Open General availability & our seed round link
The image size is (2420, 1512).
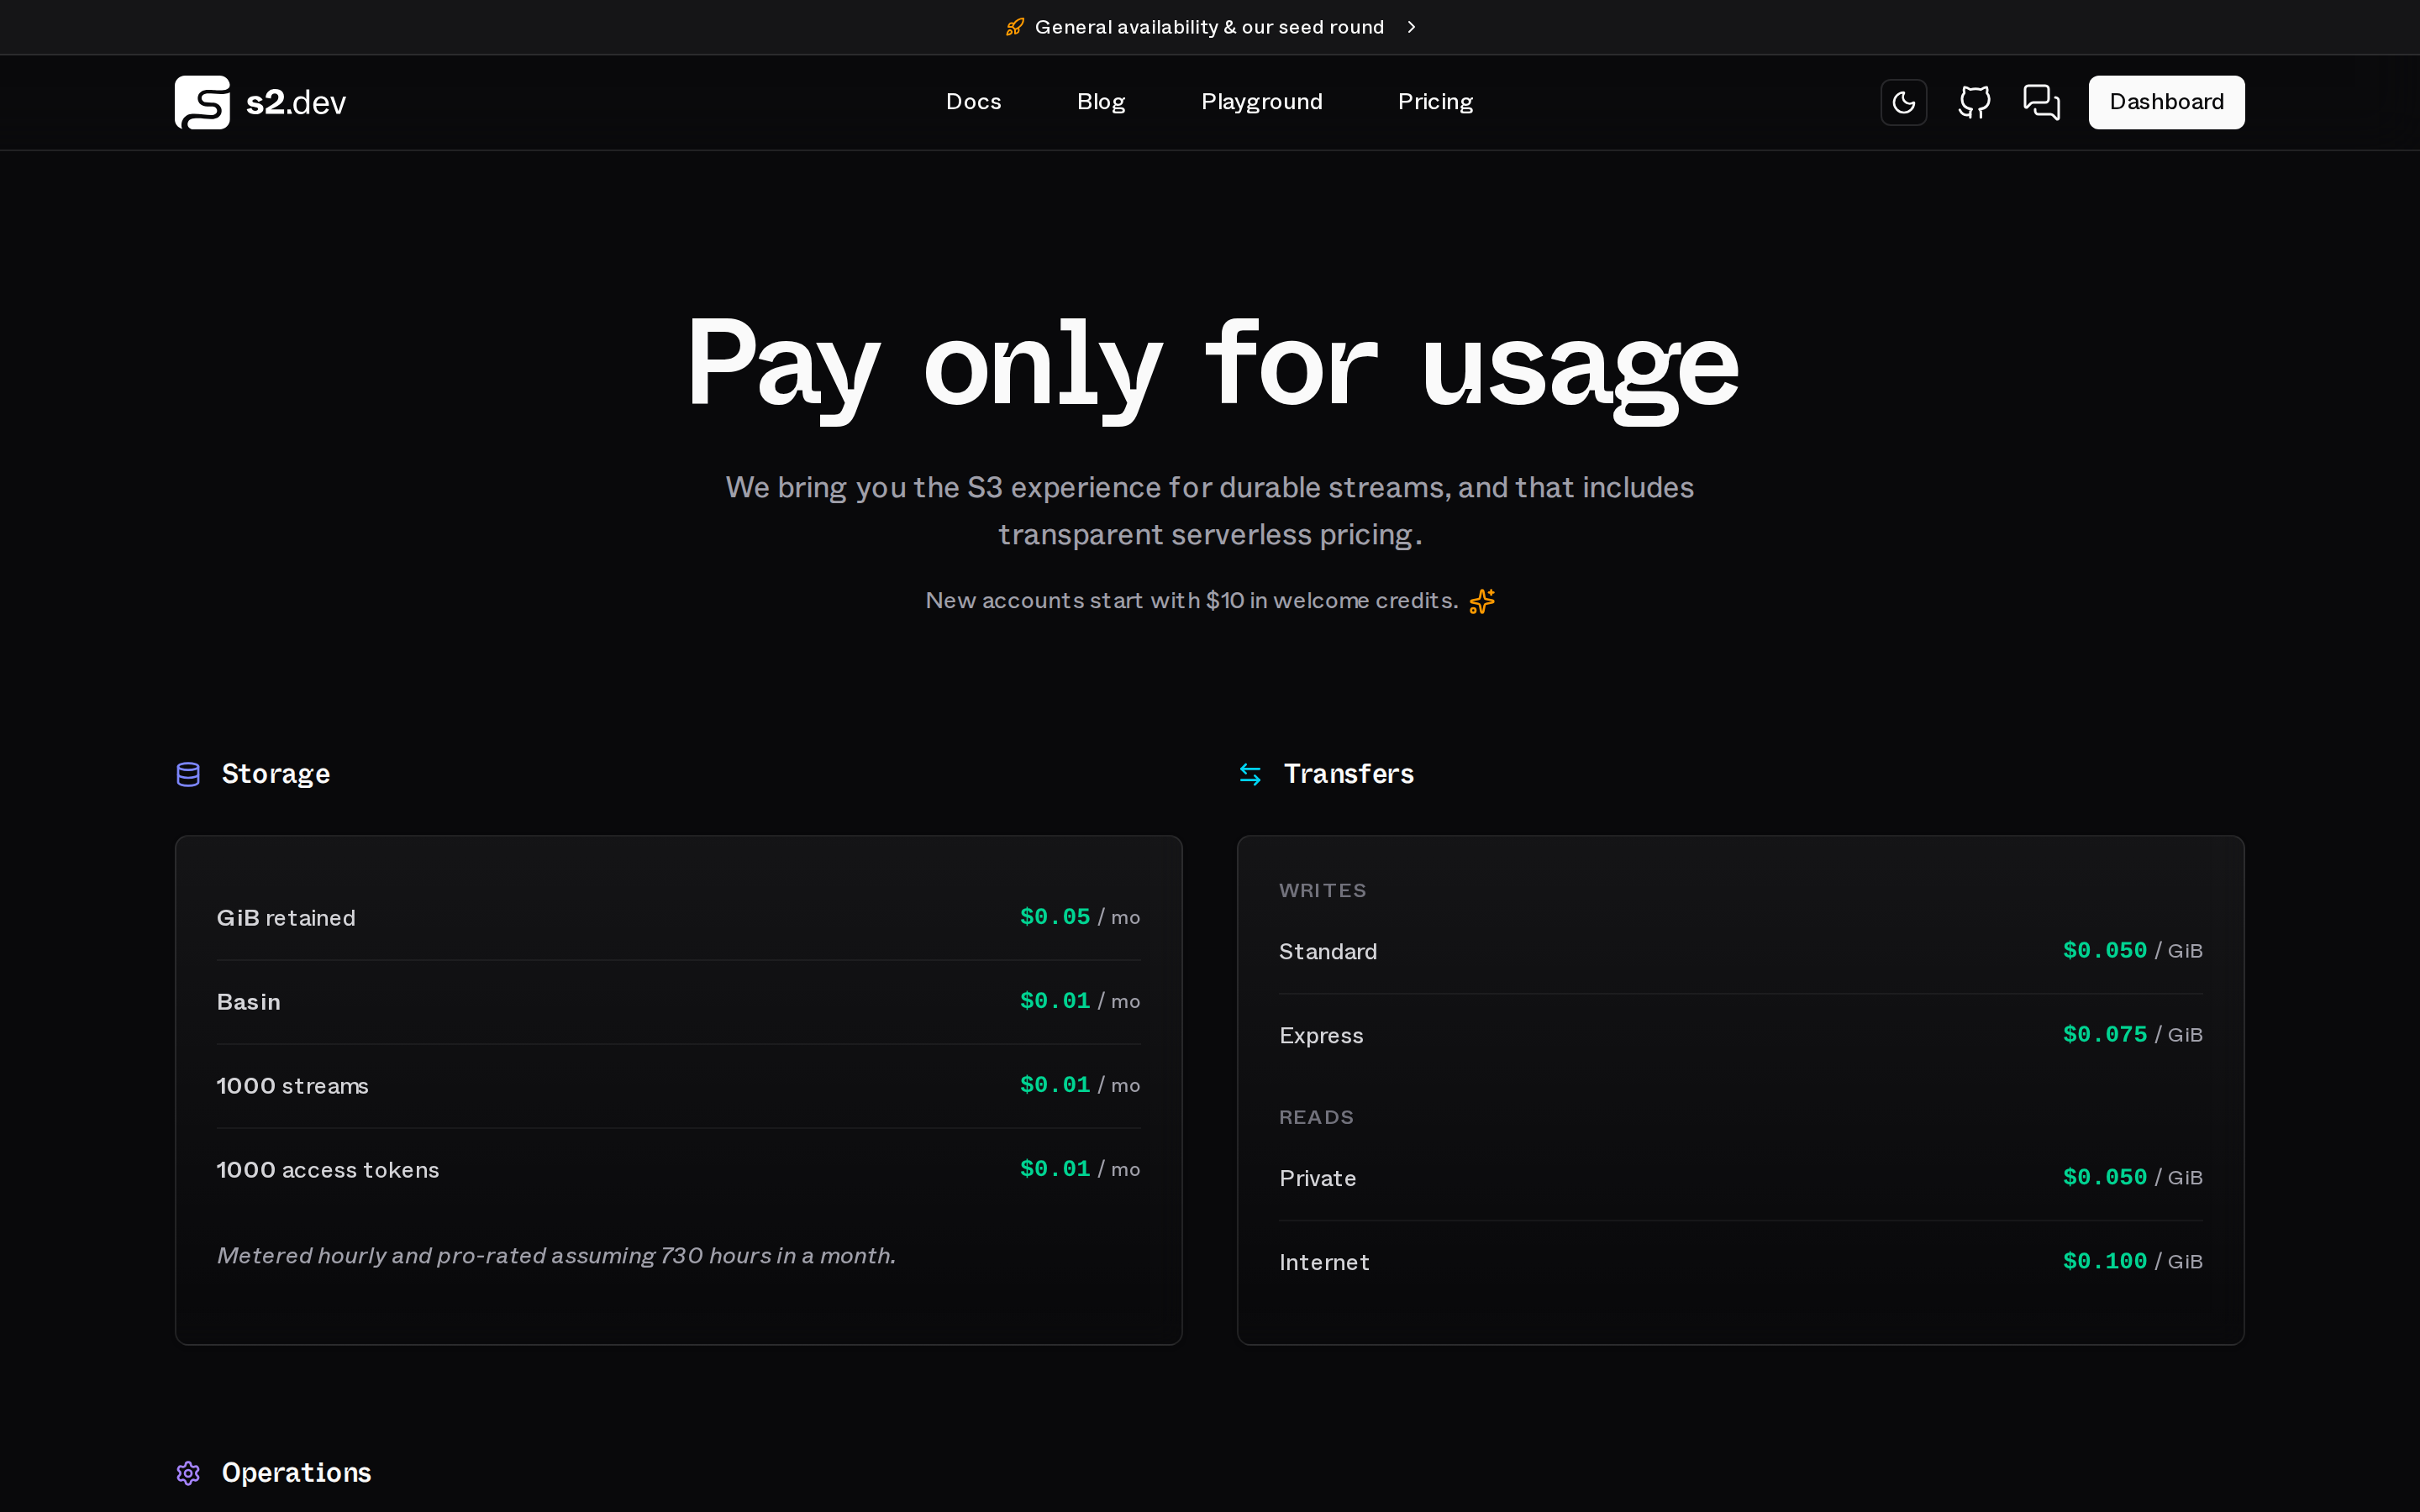[1209, 27]
